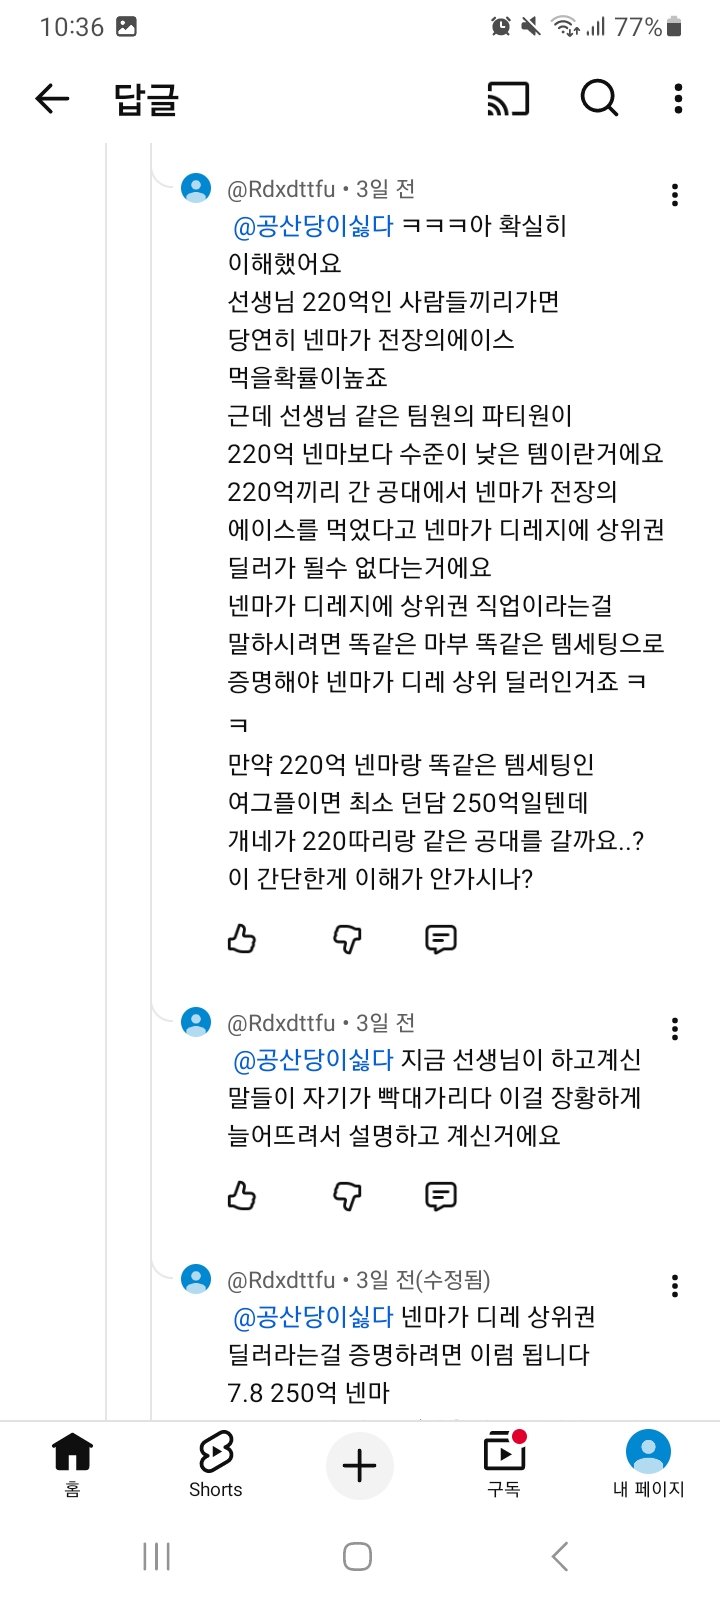720x1600 pixels.
Task: Open the @공산당이싫다 mention in first reply
Action: click(313, 227)
